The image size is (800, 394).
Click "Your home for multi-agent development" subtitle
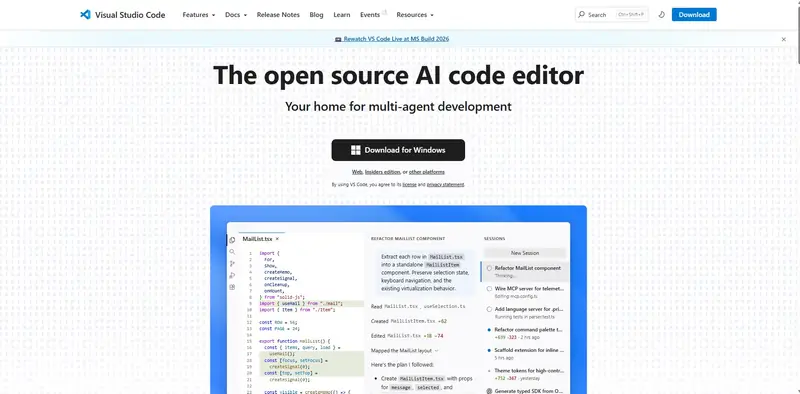(x=398, y=107)
